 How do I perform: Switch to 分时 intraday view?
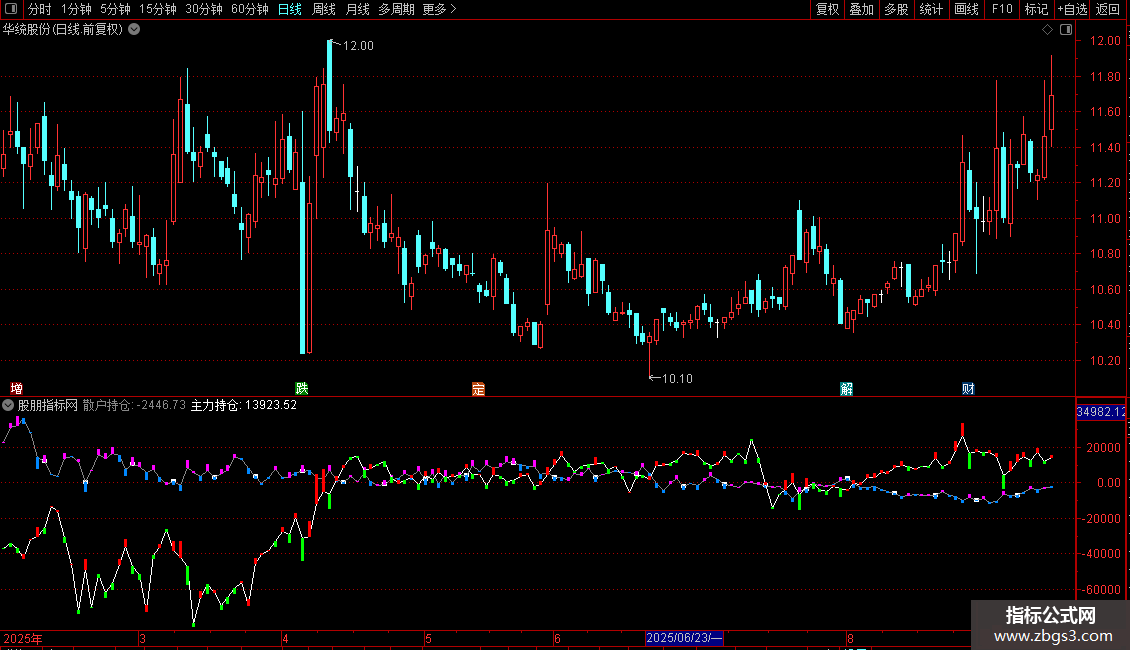point(40,9)
